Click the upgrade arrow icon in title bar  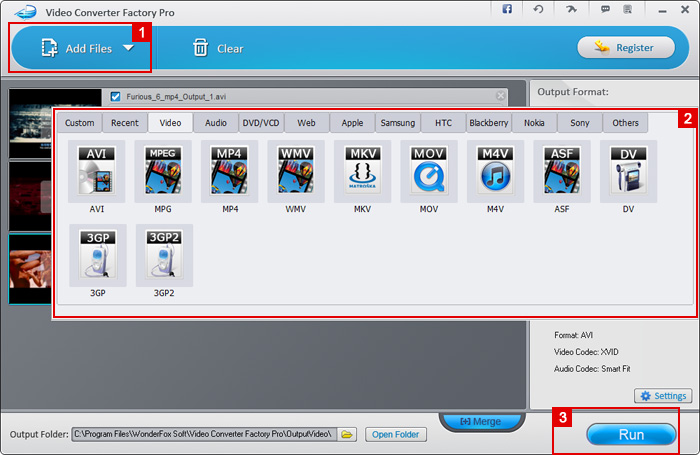(x=571, y=9)
